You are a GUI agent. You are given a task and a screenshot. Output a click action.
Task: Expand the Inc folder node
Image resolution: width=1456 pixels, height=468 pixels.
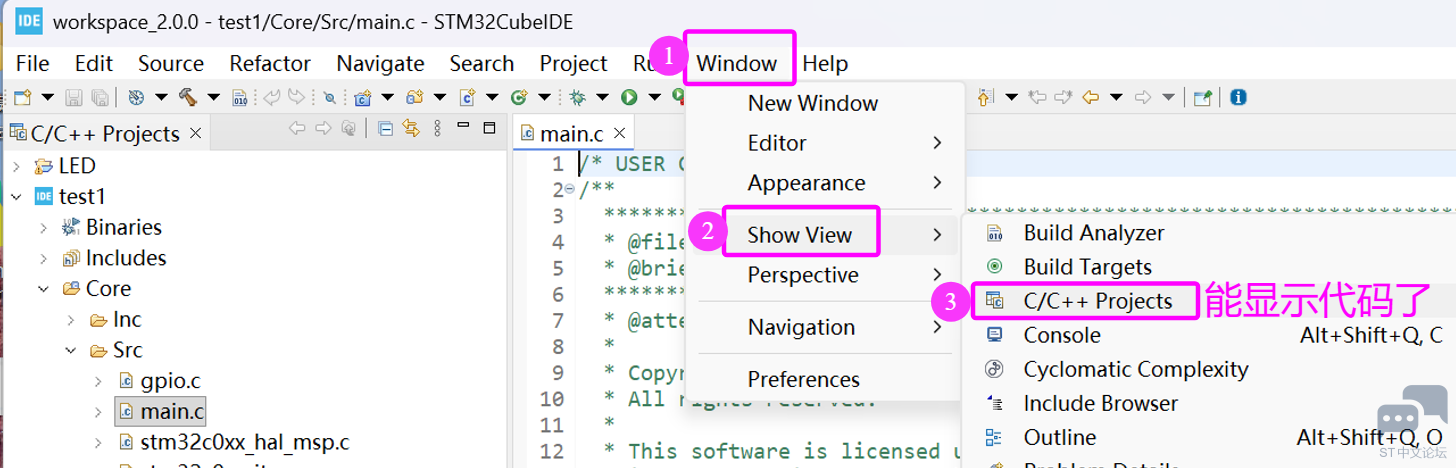70,320
